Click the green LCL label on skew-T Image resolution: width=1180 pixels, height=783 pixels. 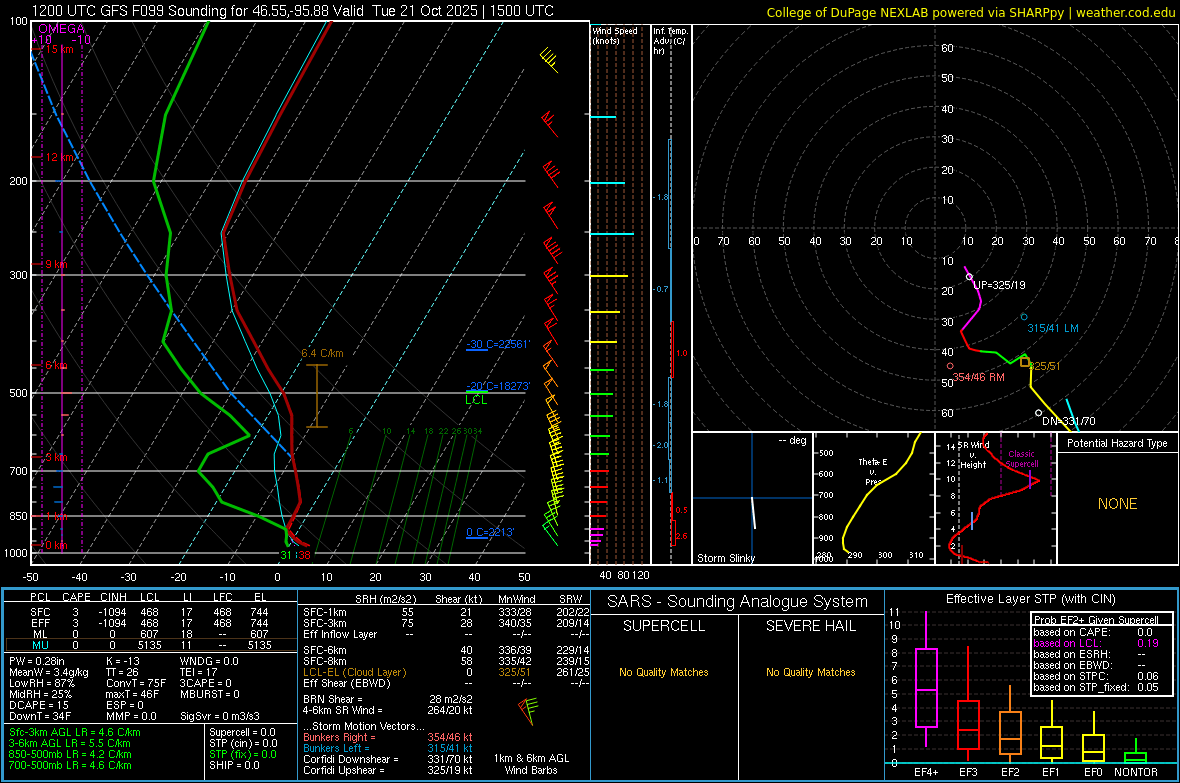click(x=476, y=400)
